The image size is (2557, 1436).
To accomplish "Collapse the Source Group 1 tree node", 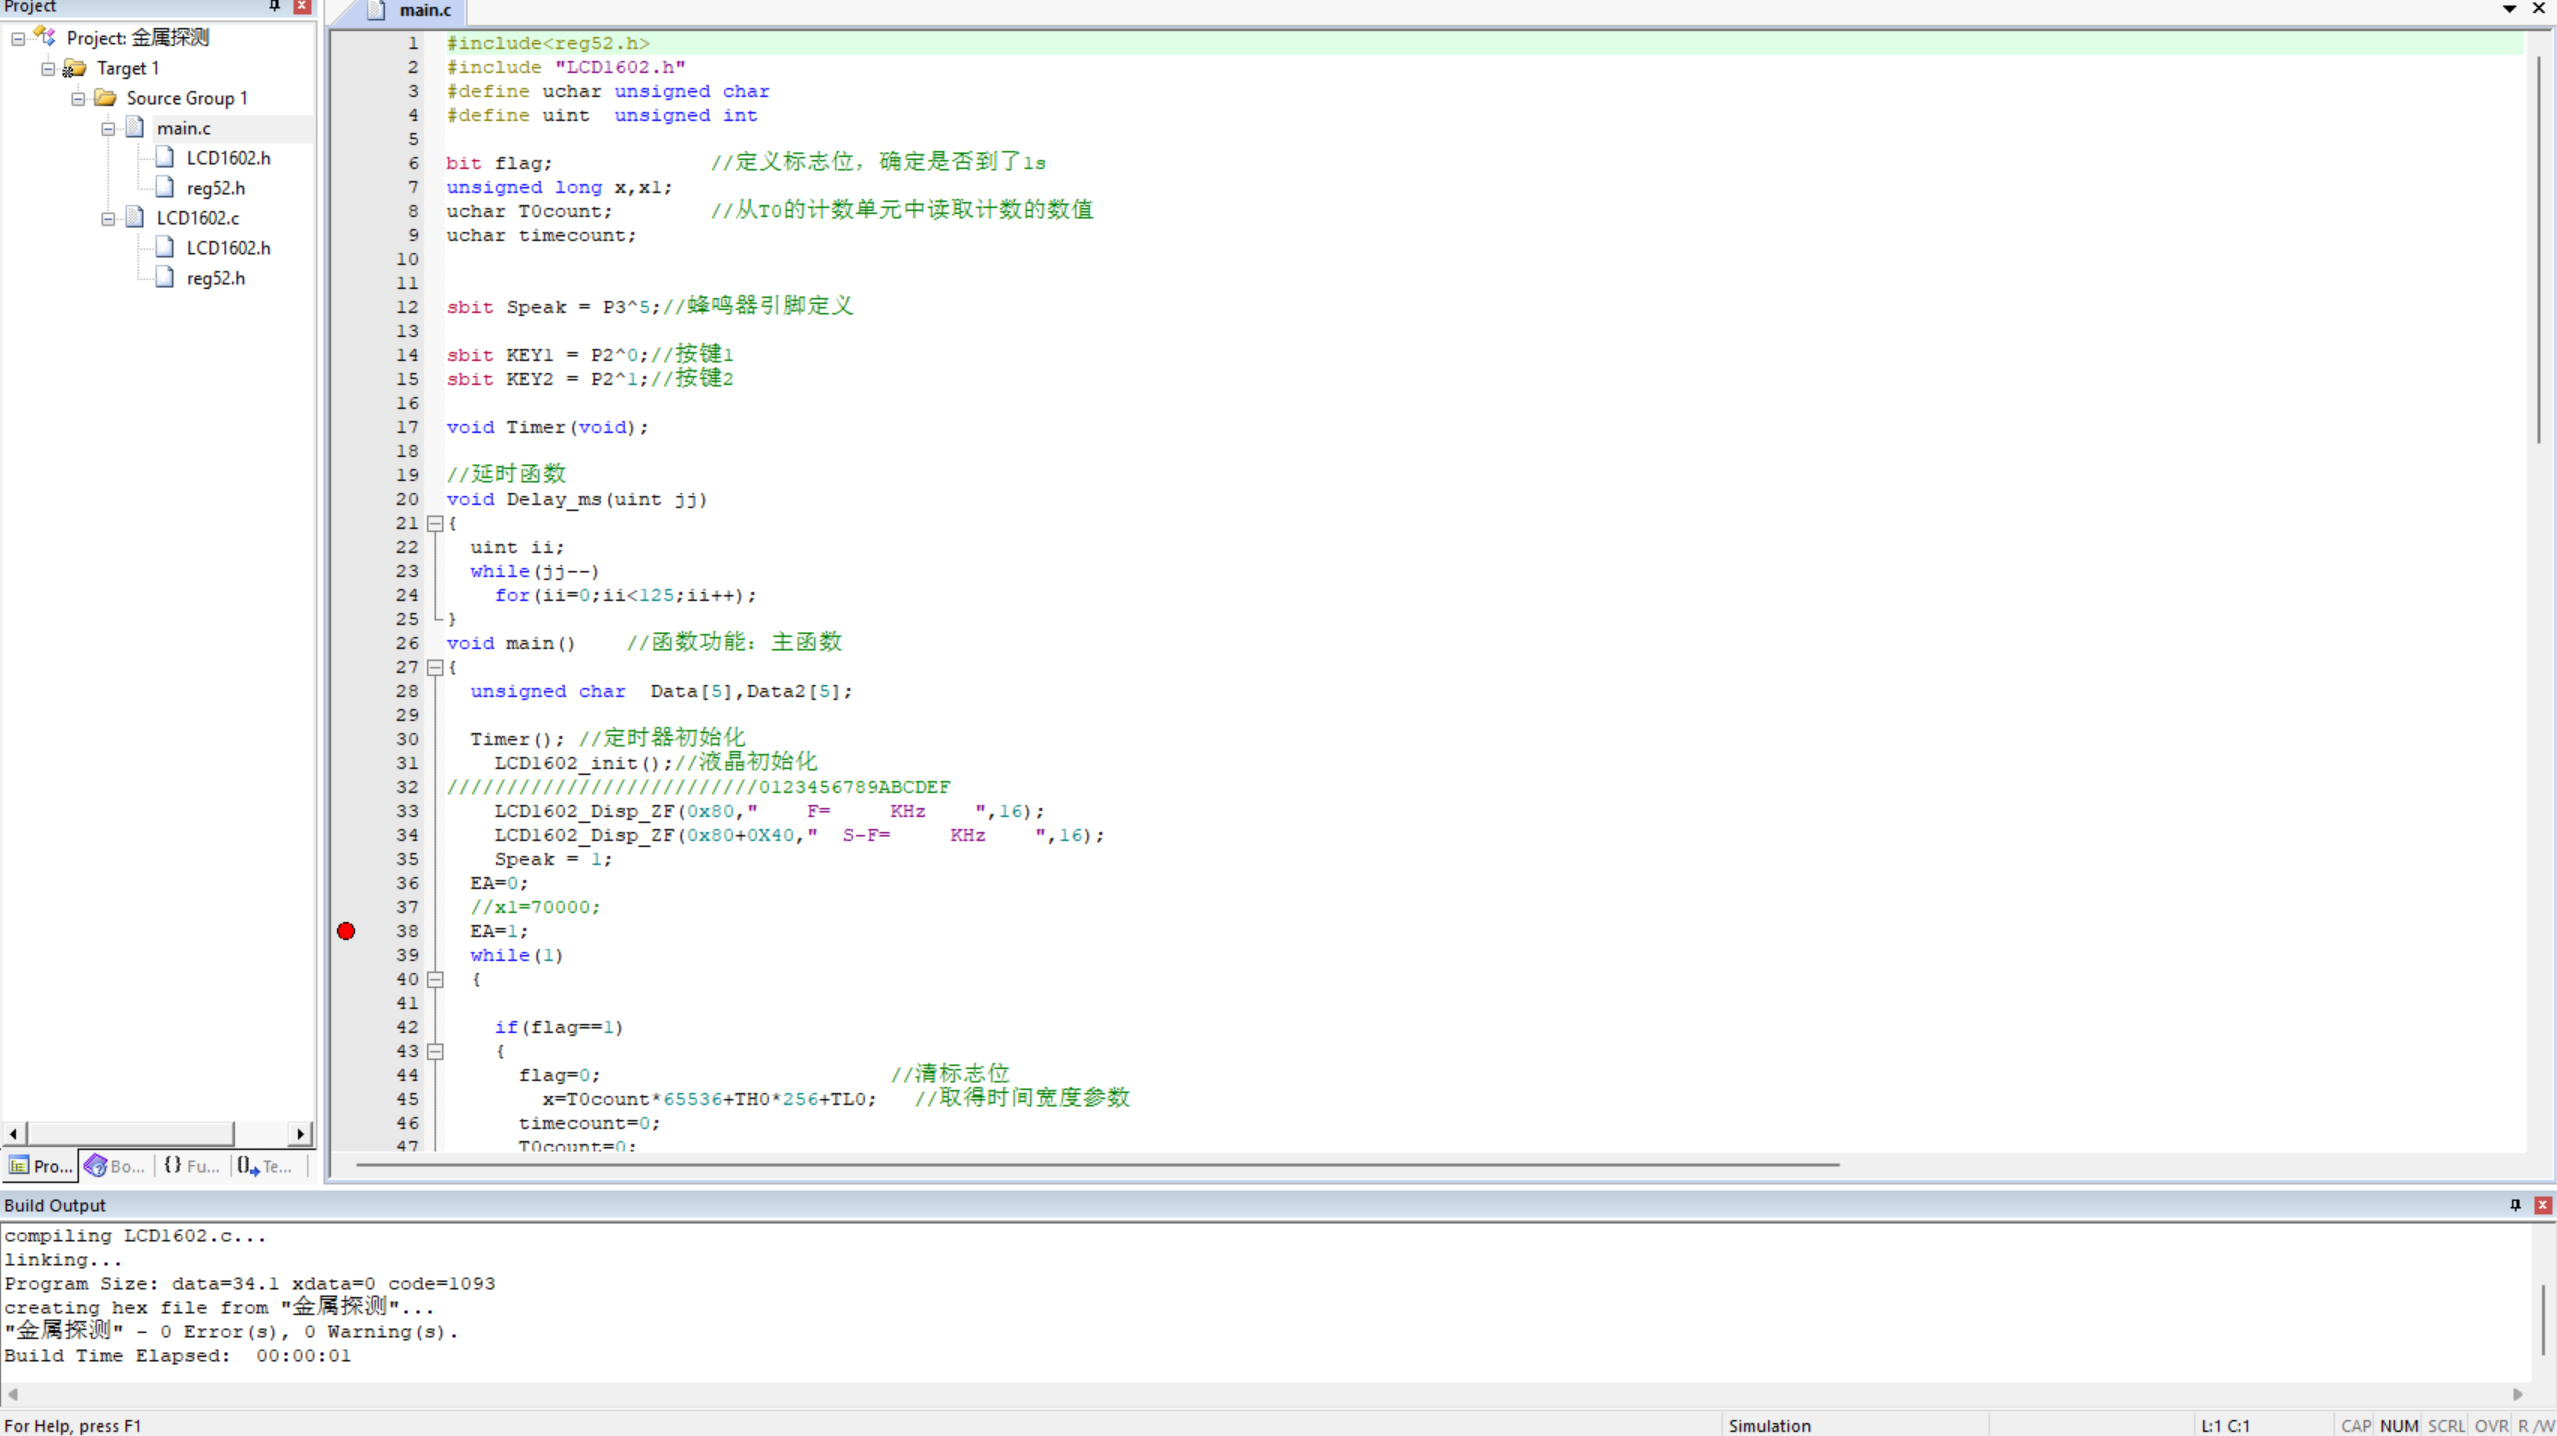I will (x=78, y=98).
